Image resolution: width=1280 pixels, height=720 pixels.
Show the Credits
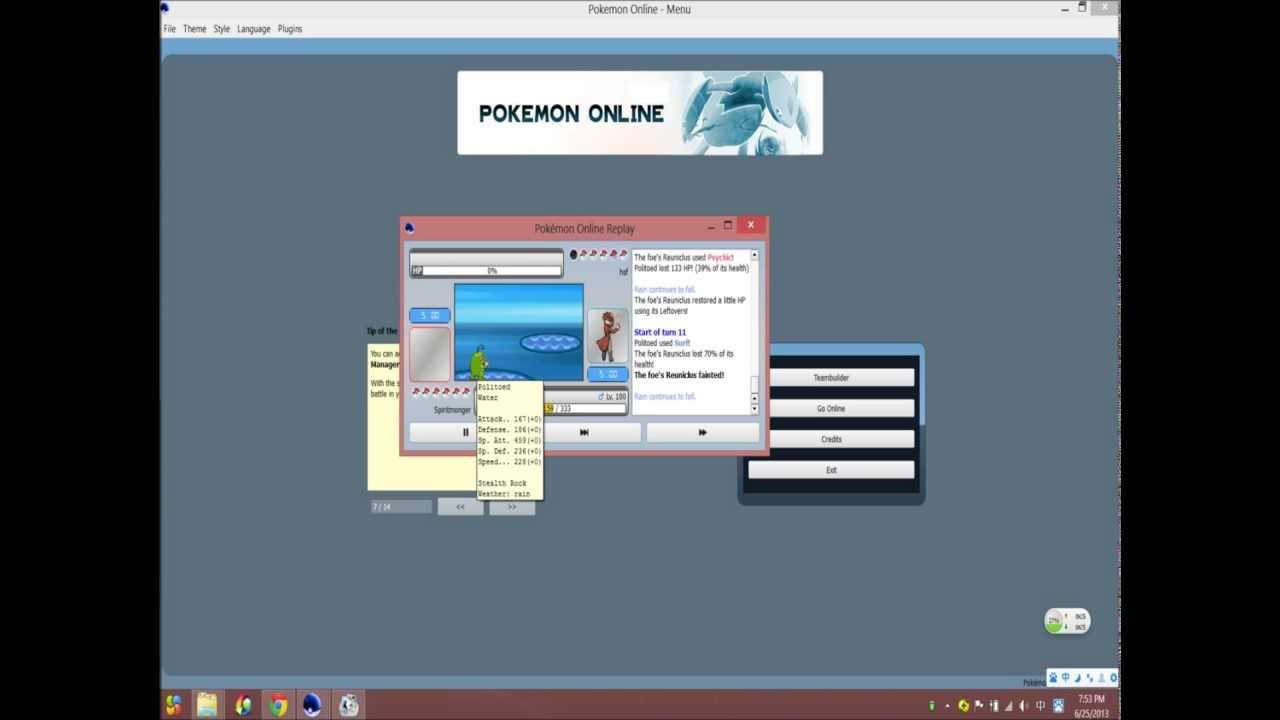(831, 439)
